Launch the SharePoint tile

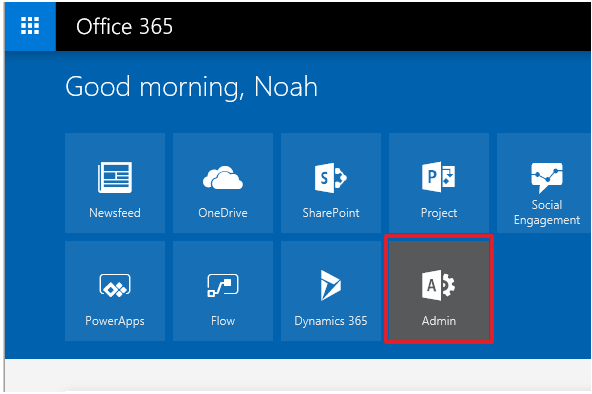pos(331,183)
